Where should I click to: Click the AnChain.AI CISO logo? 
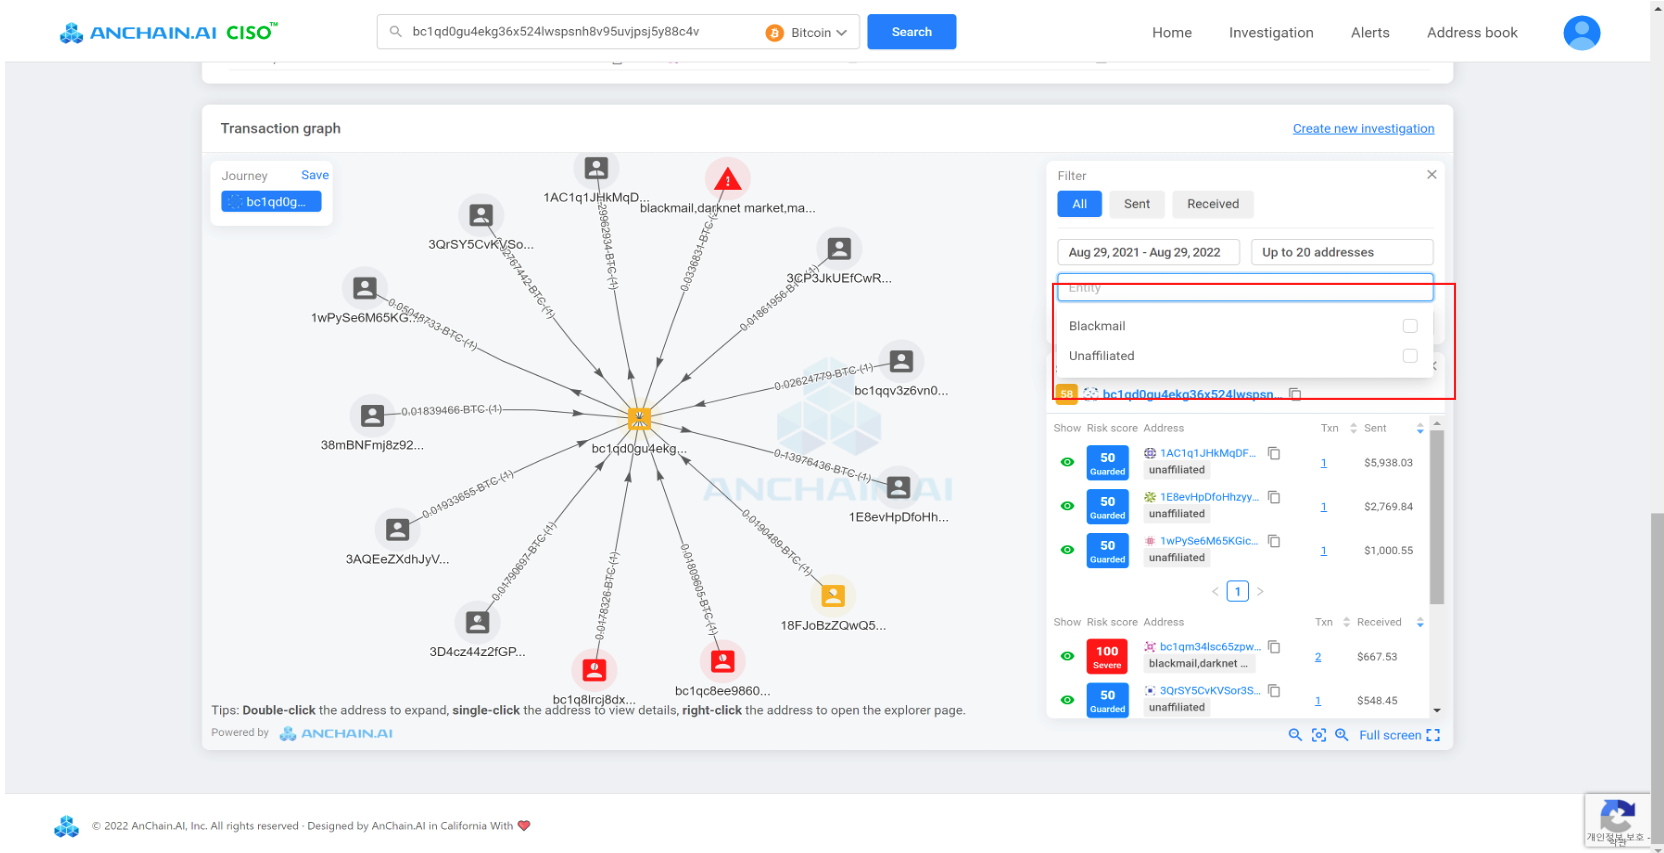point(168,32)
